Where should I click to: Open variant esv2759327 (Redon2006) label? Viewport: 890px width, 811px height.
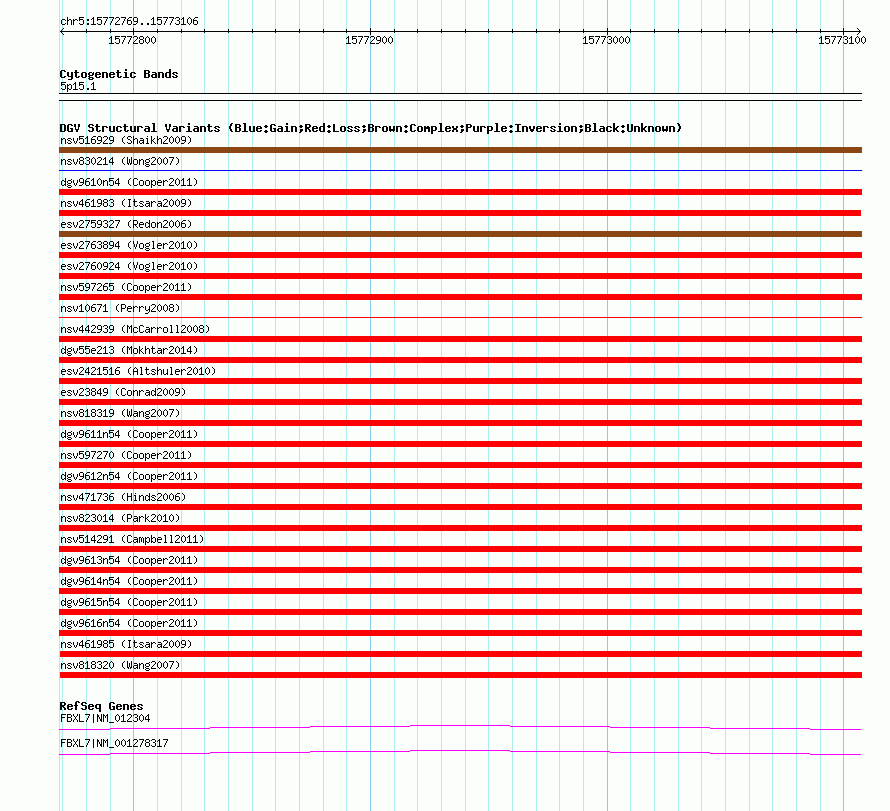point(126,224)
